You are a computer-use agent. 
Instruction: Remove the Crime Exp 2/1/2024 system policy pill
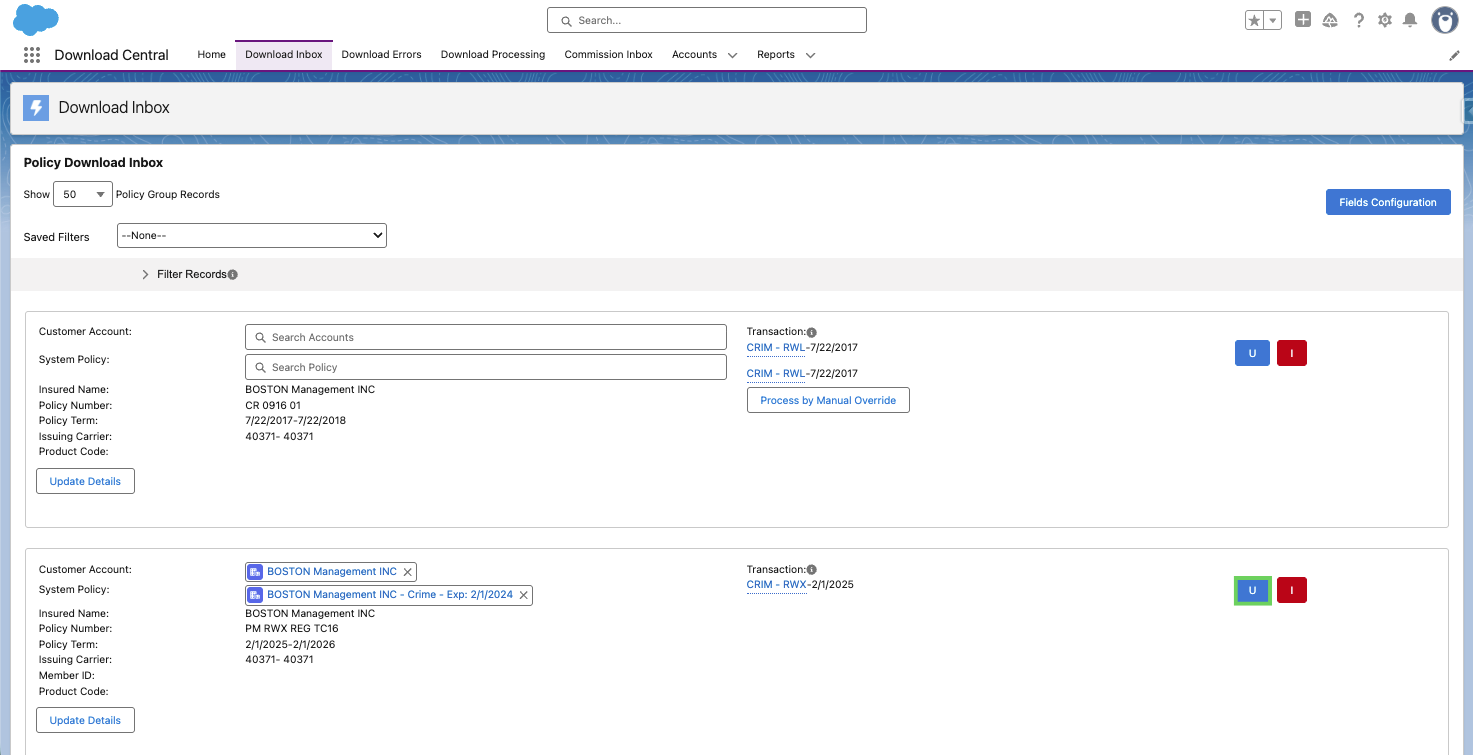523,595
